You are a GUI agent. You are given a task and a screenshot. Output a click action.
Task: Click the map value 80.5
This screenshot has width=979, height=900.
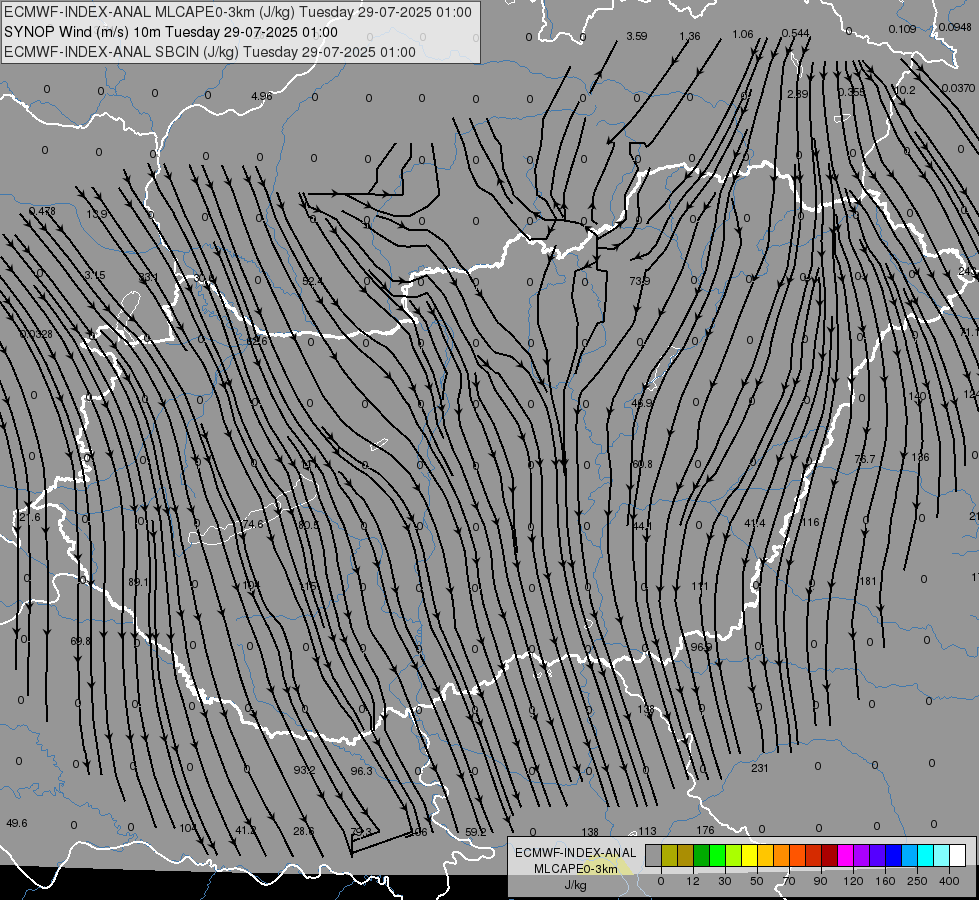coord(308,525)
